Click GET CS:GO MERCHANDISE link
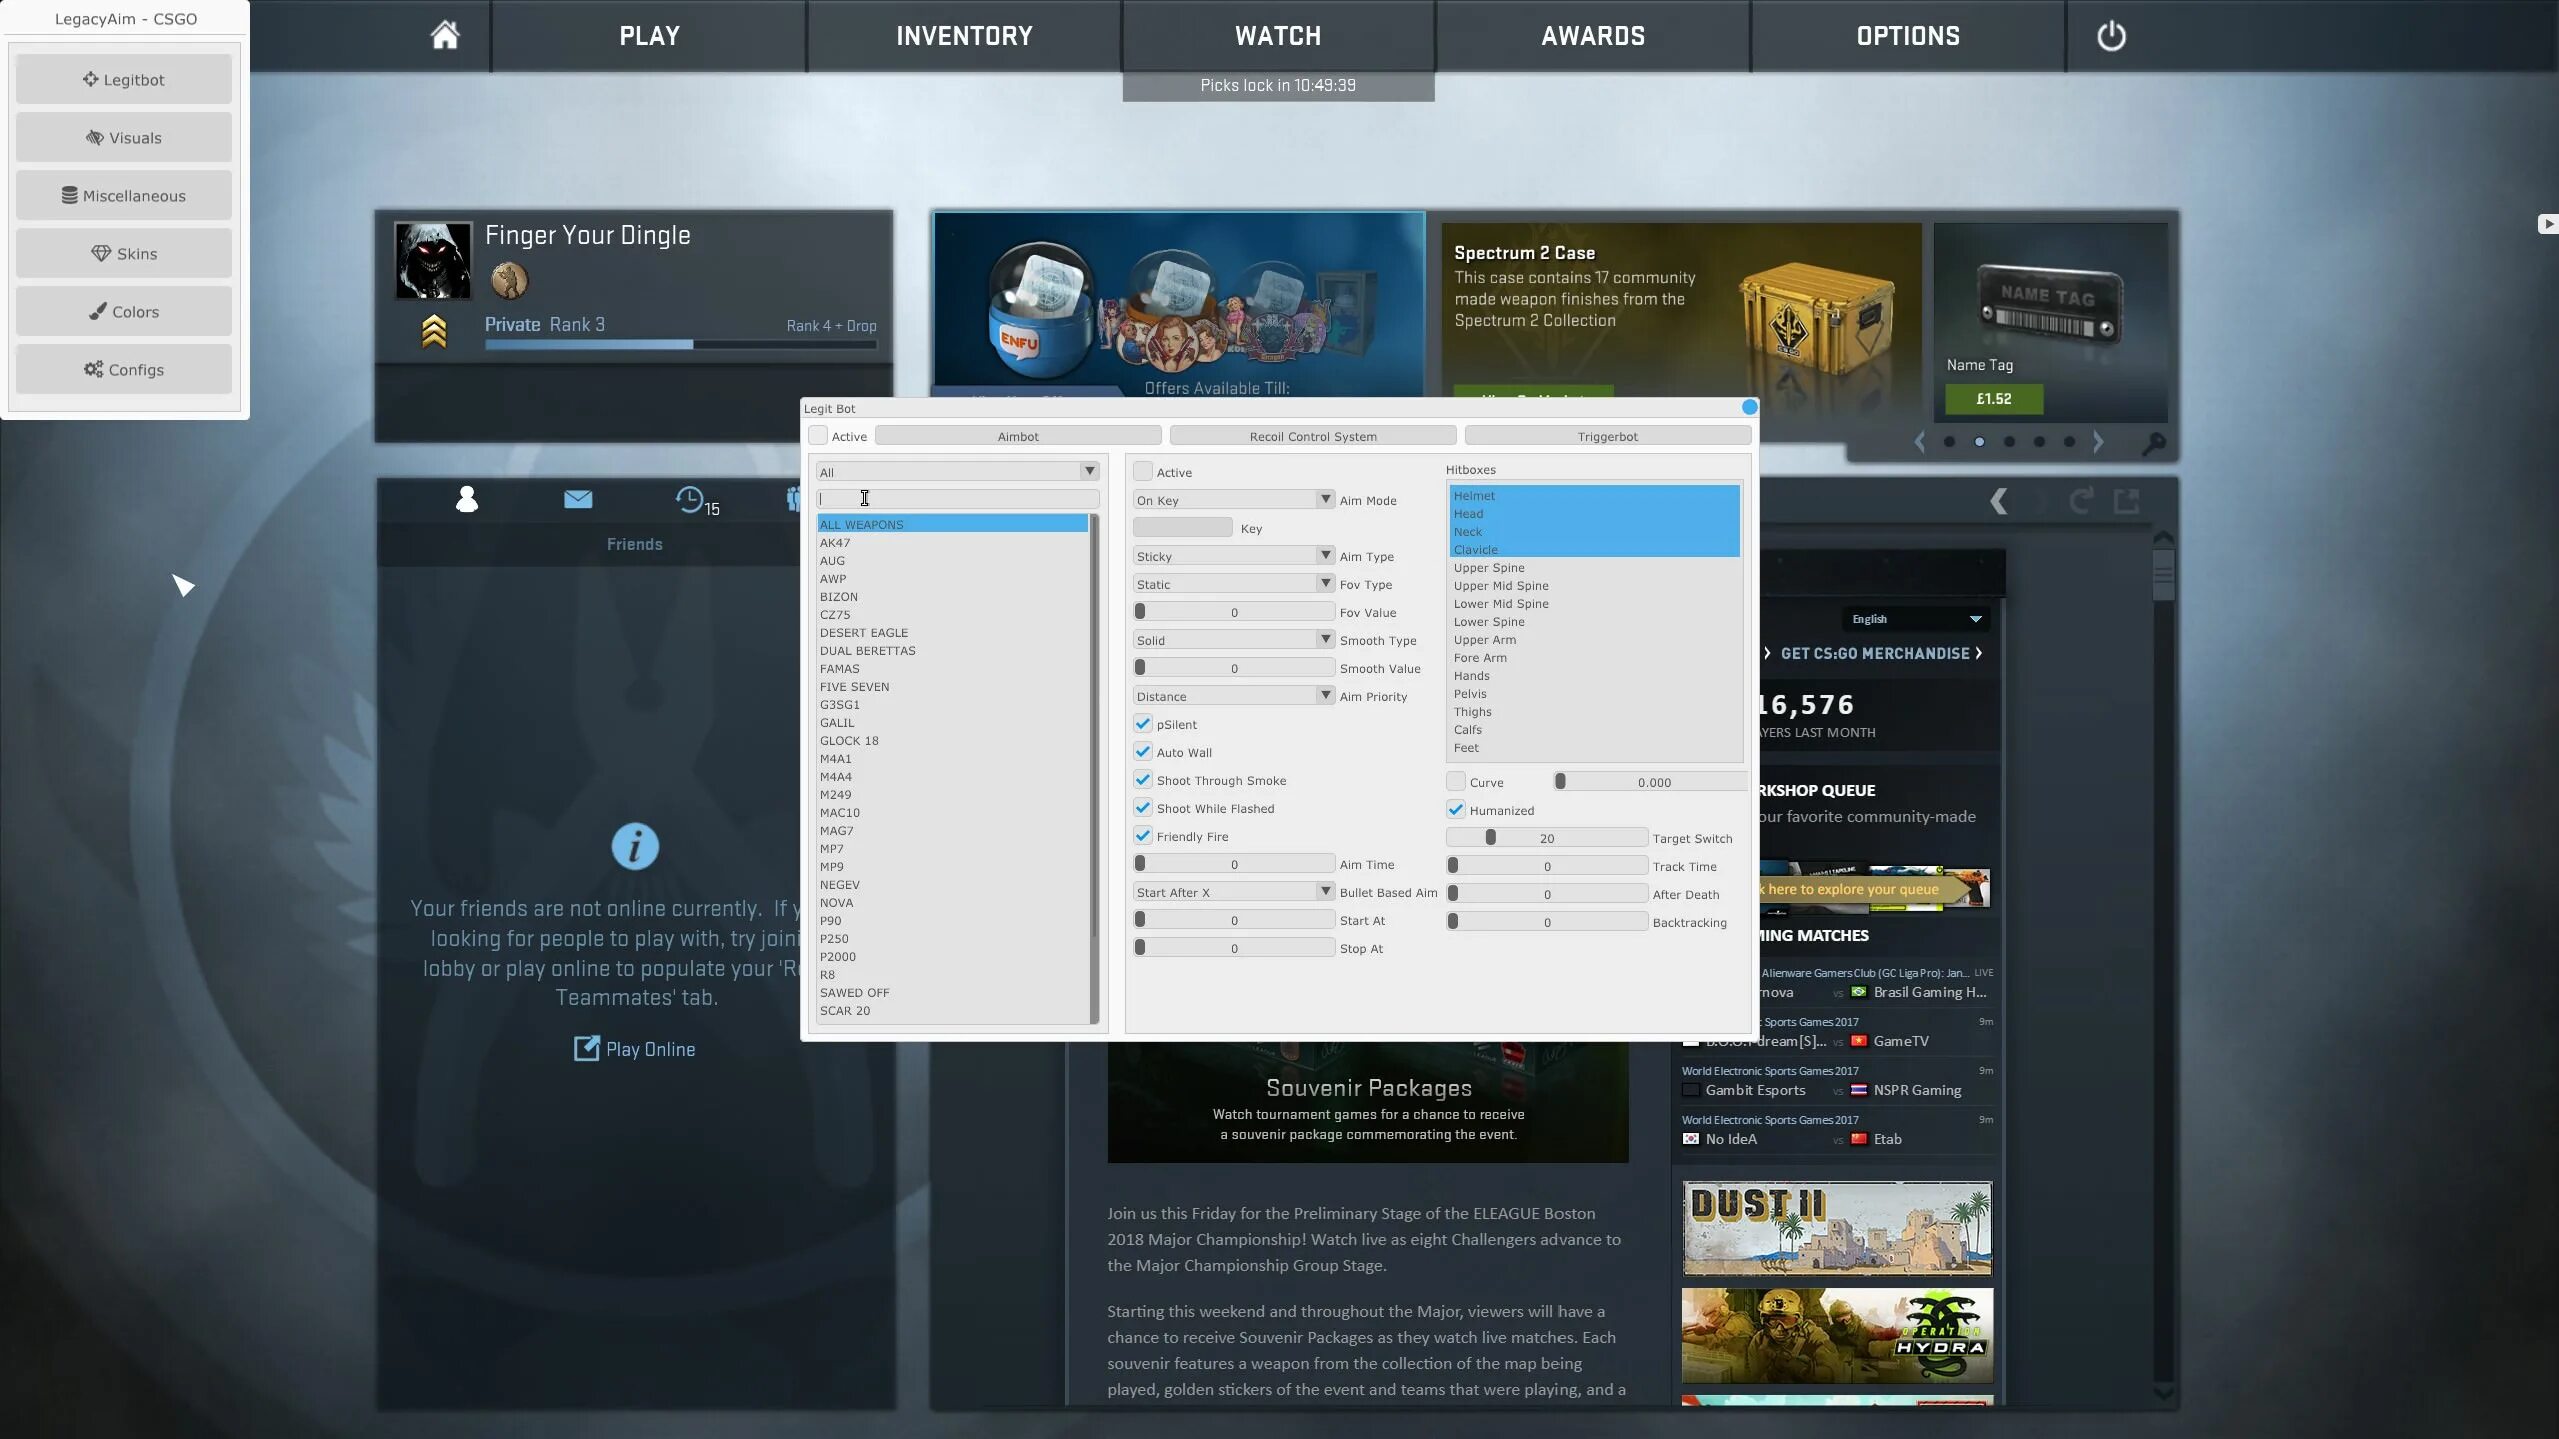 tap(1874, 653)
